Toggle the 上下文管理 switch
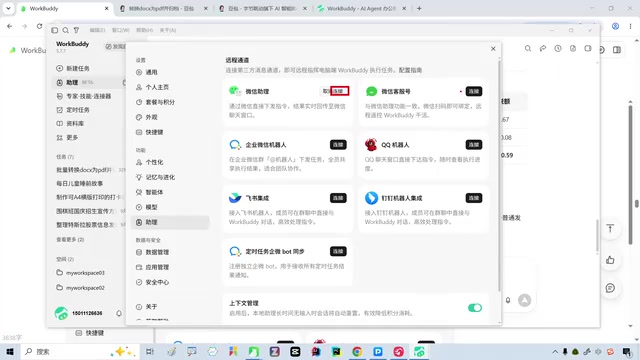This screenshot has width=640, height=360. coord(475,308)
